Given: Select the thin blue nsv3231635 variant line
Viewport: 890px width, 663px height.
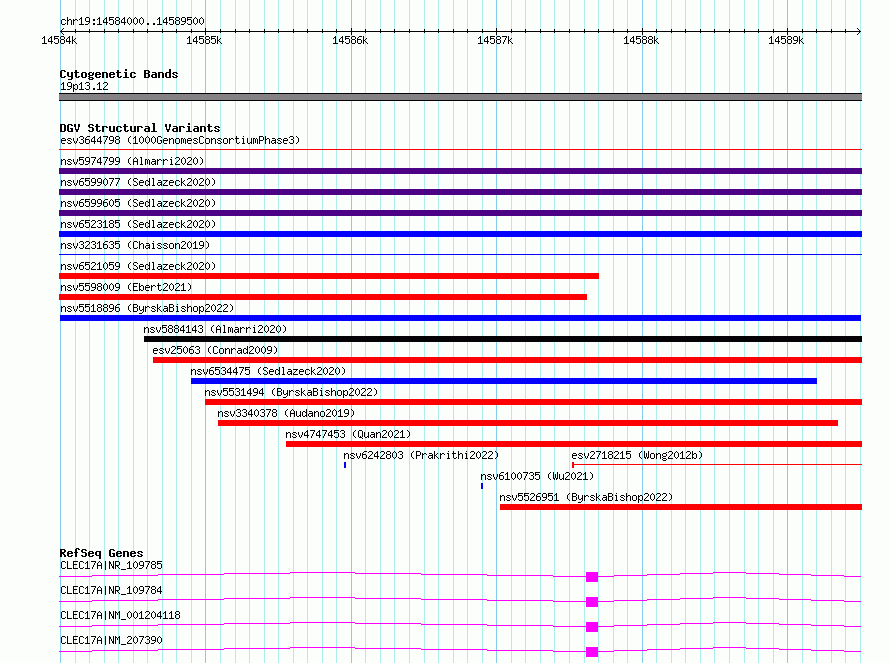Looking at the screenshot, I should pyautogui.click(x=460, y=255).
